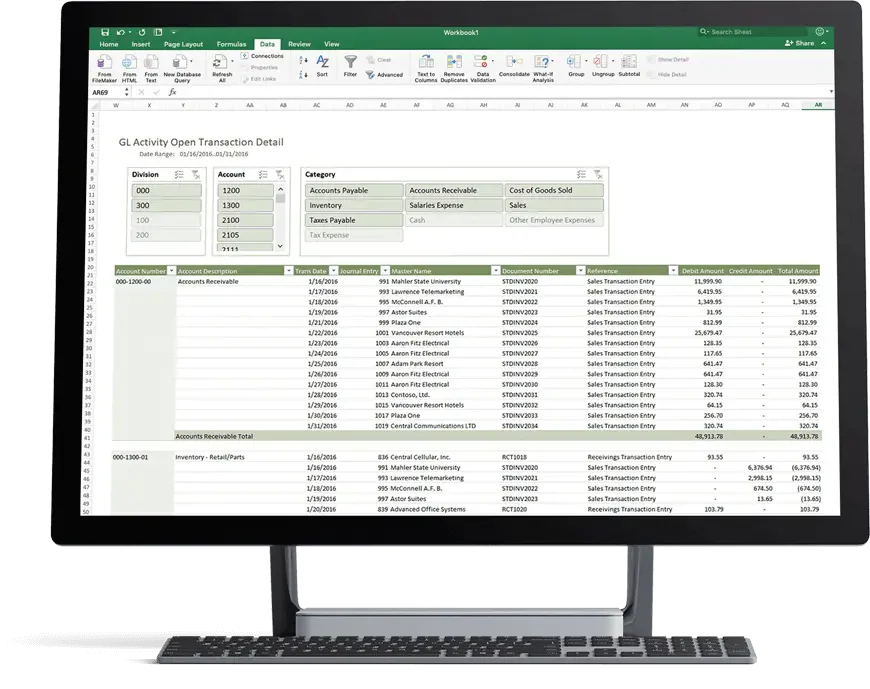This screenshot has height=689, width=870.
Task: Click the Group rows icon
Action: pos(574,61)
